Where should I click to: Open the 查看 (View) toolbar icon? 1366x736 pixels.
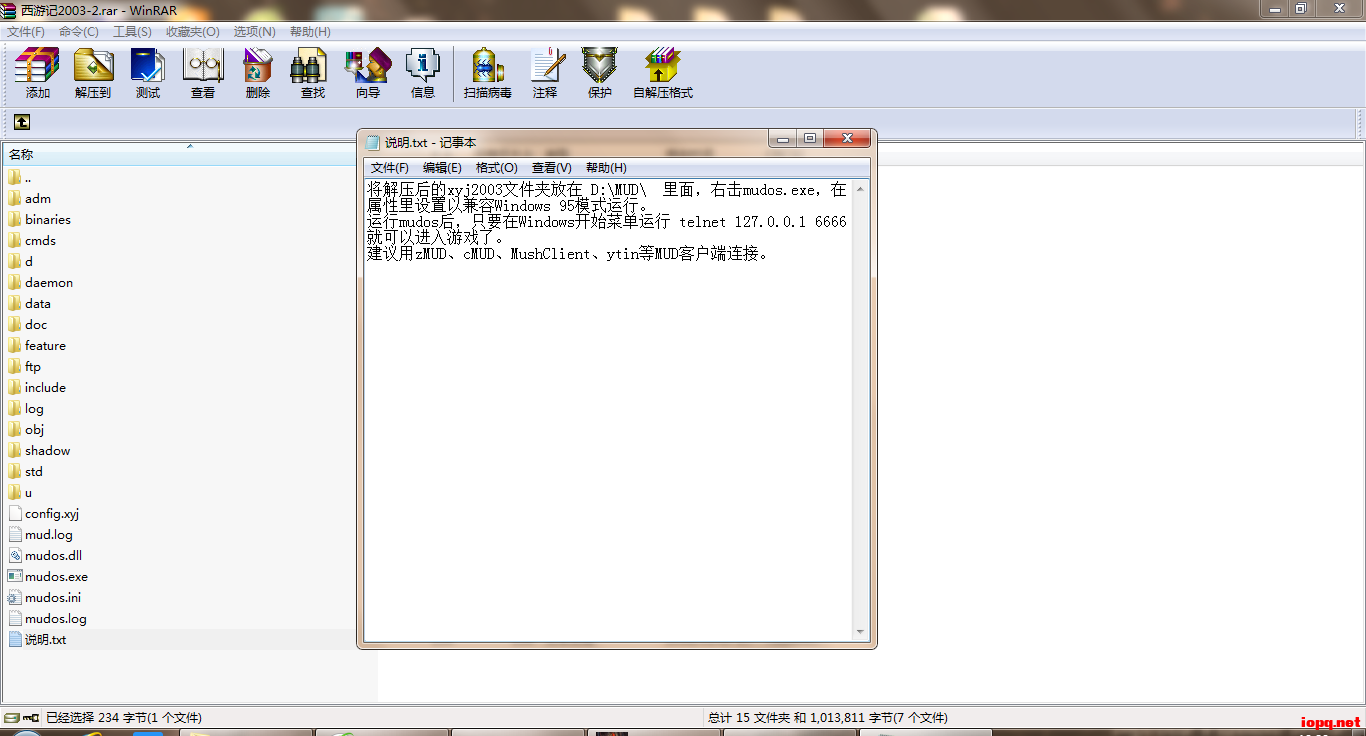coord(203,72)
